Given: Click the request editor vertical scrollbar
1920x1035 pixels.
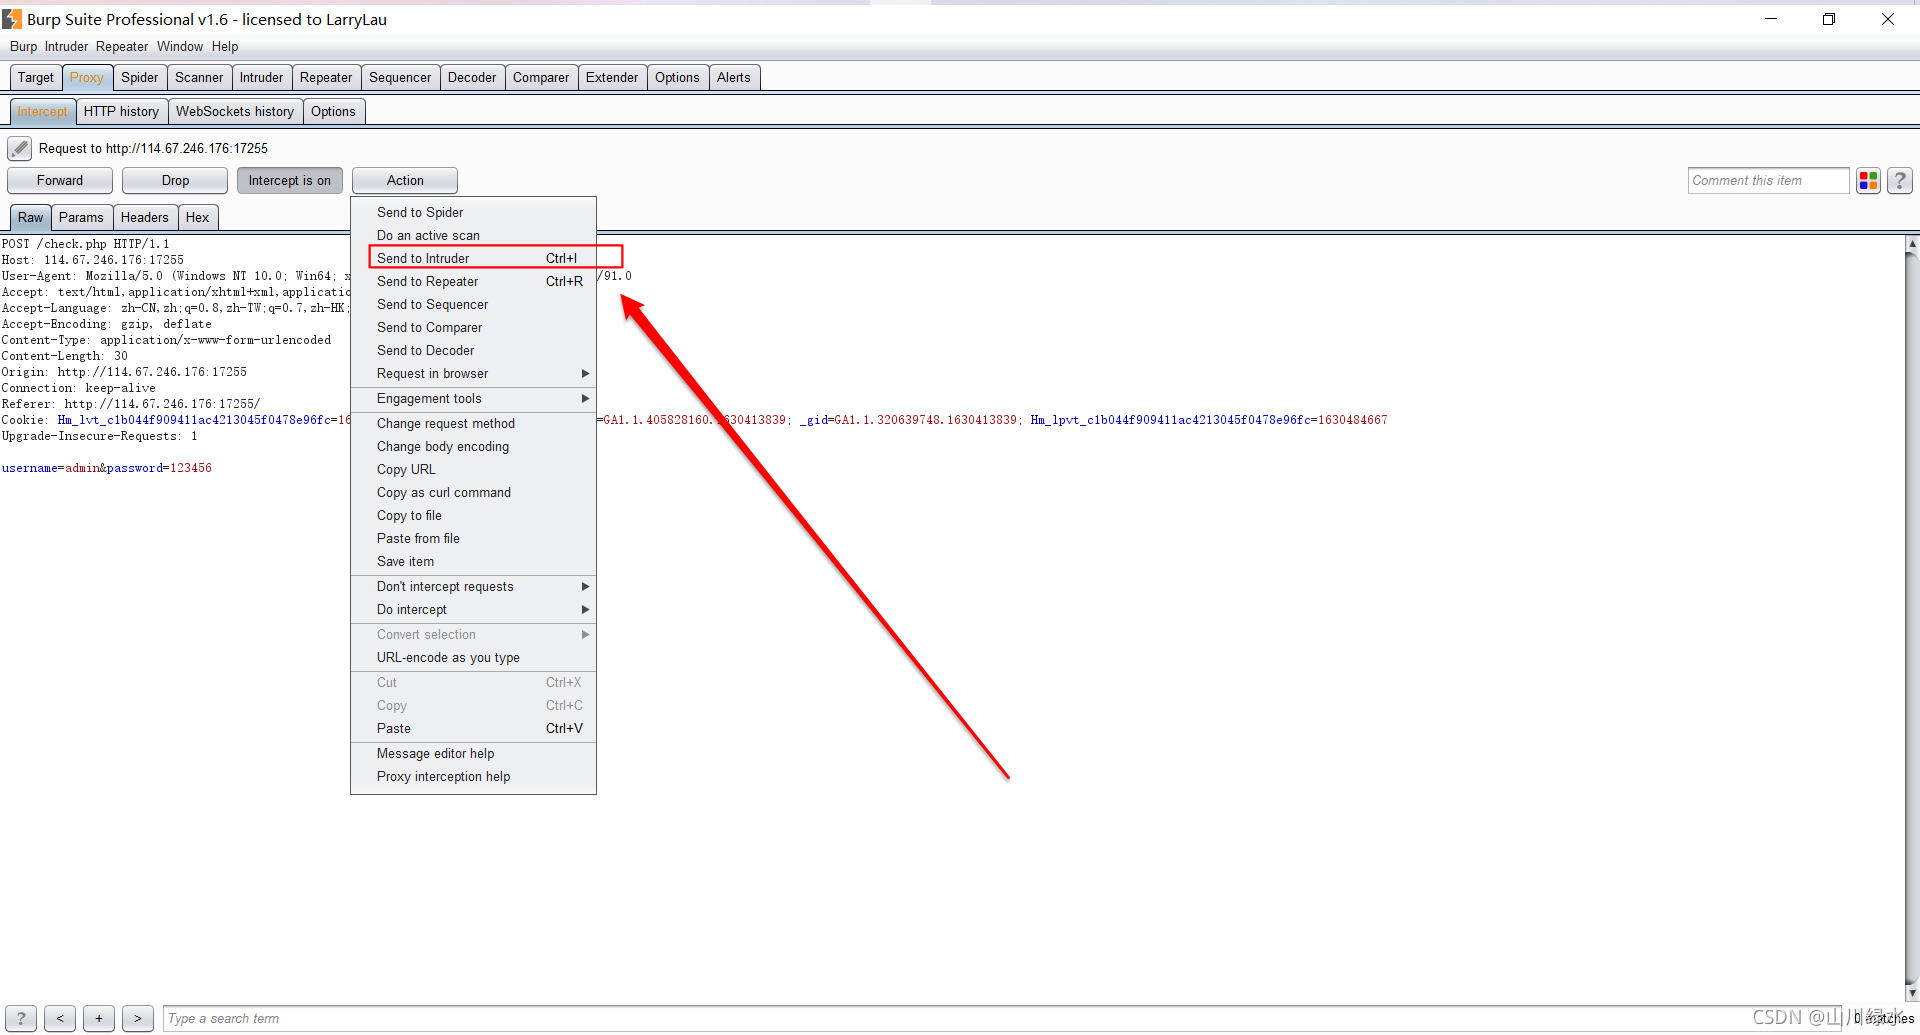Looking at the screenshot, I should click(x=1912, y=618).
